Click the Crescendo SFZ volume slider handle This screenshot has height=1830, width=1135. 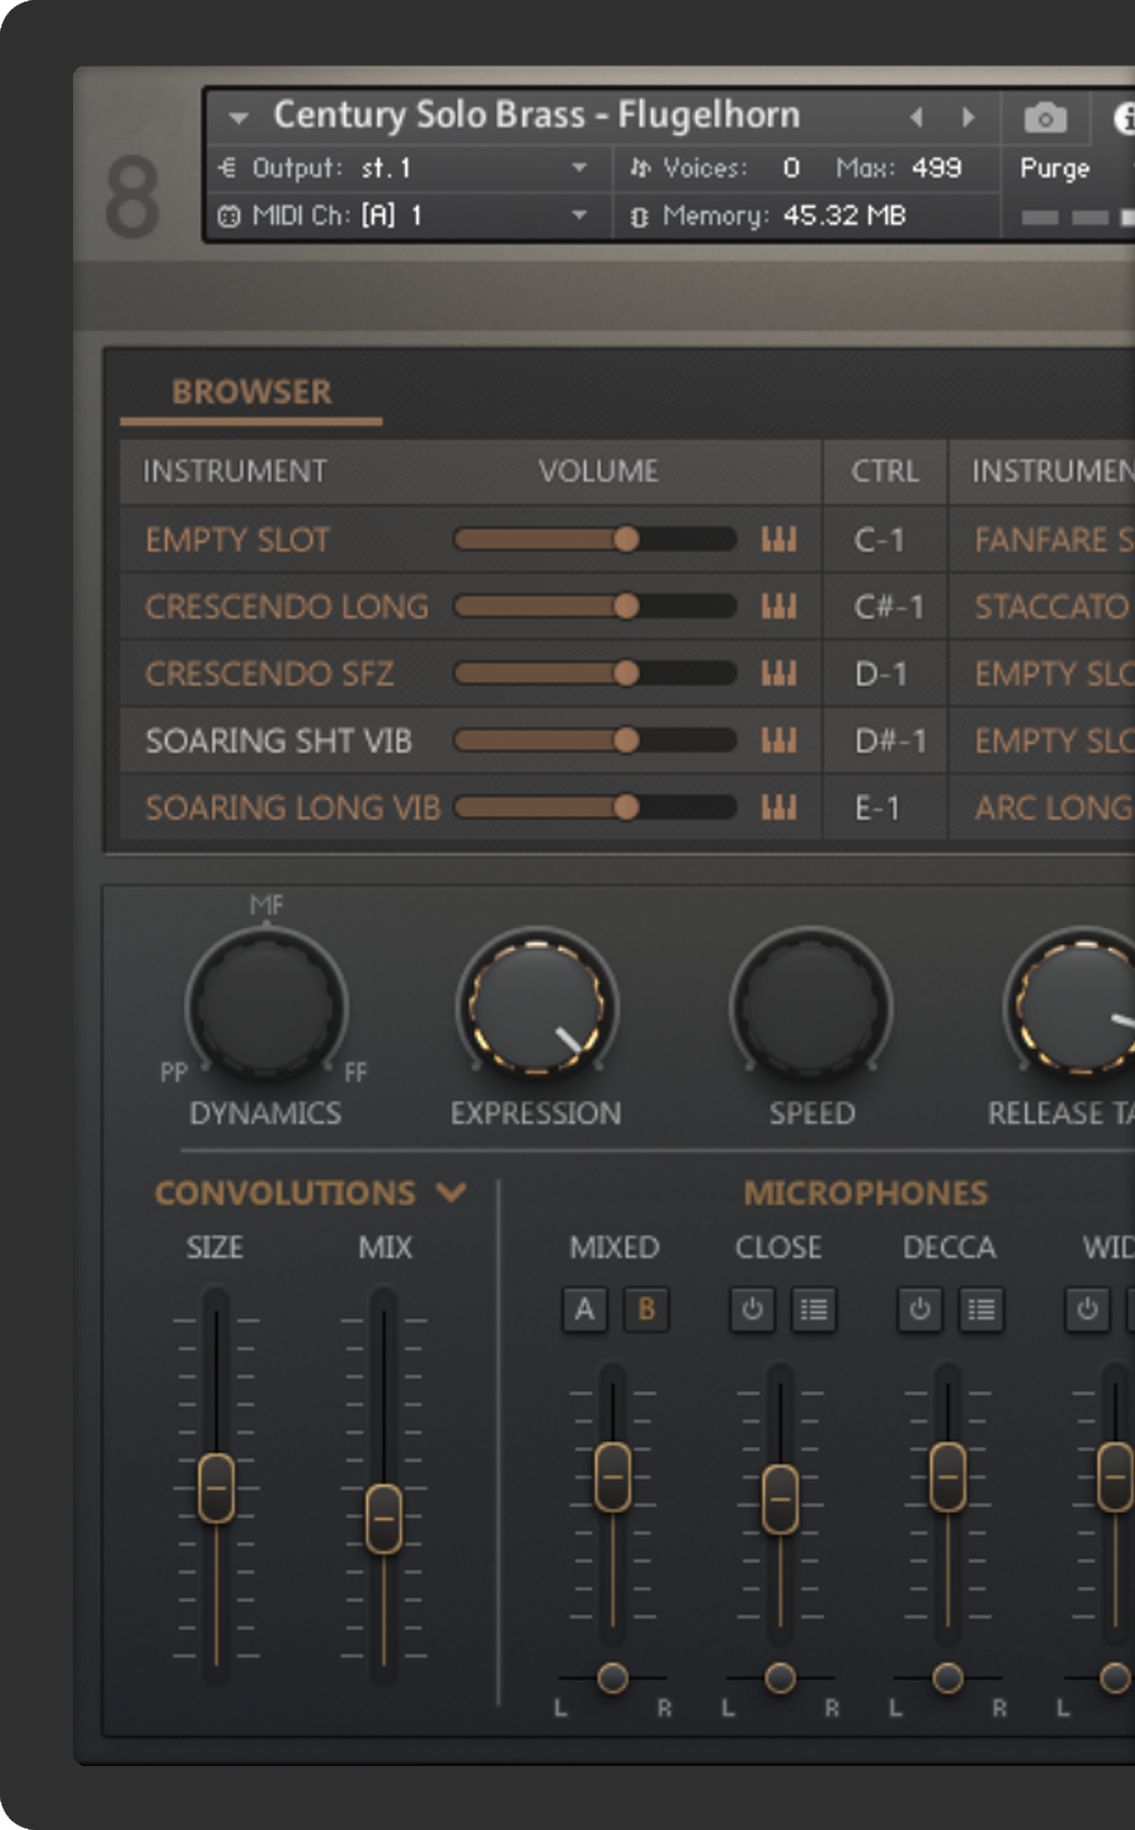click(x=626, y=674)
